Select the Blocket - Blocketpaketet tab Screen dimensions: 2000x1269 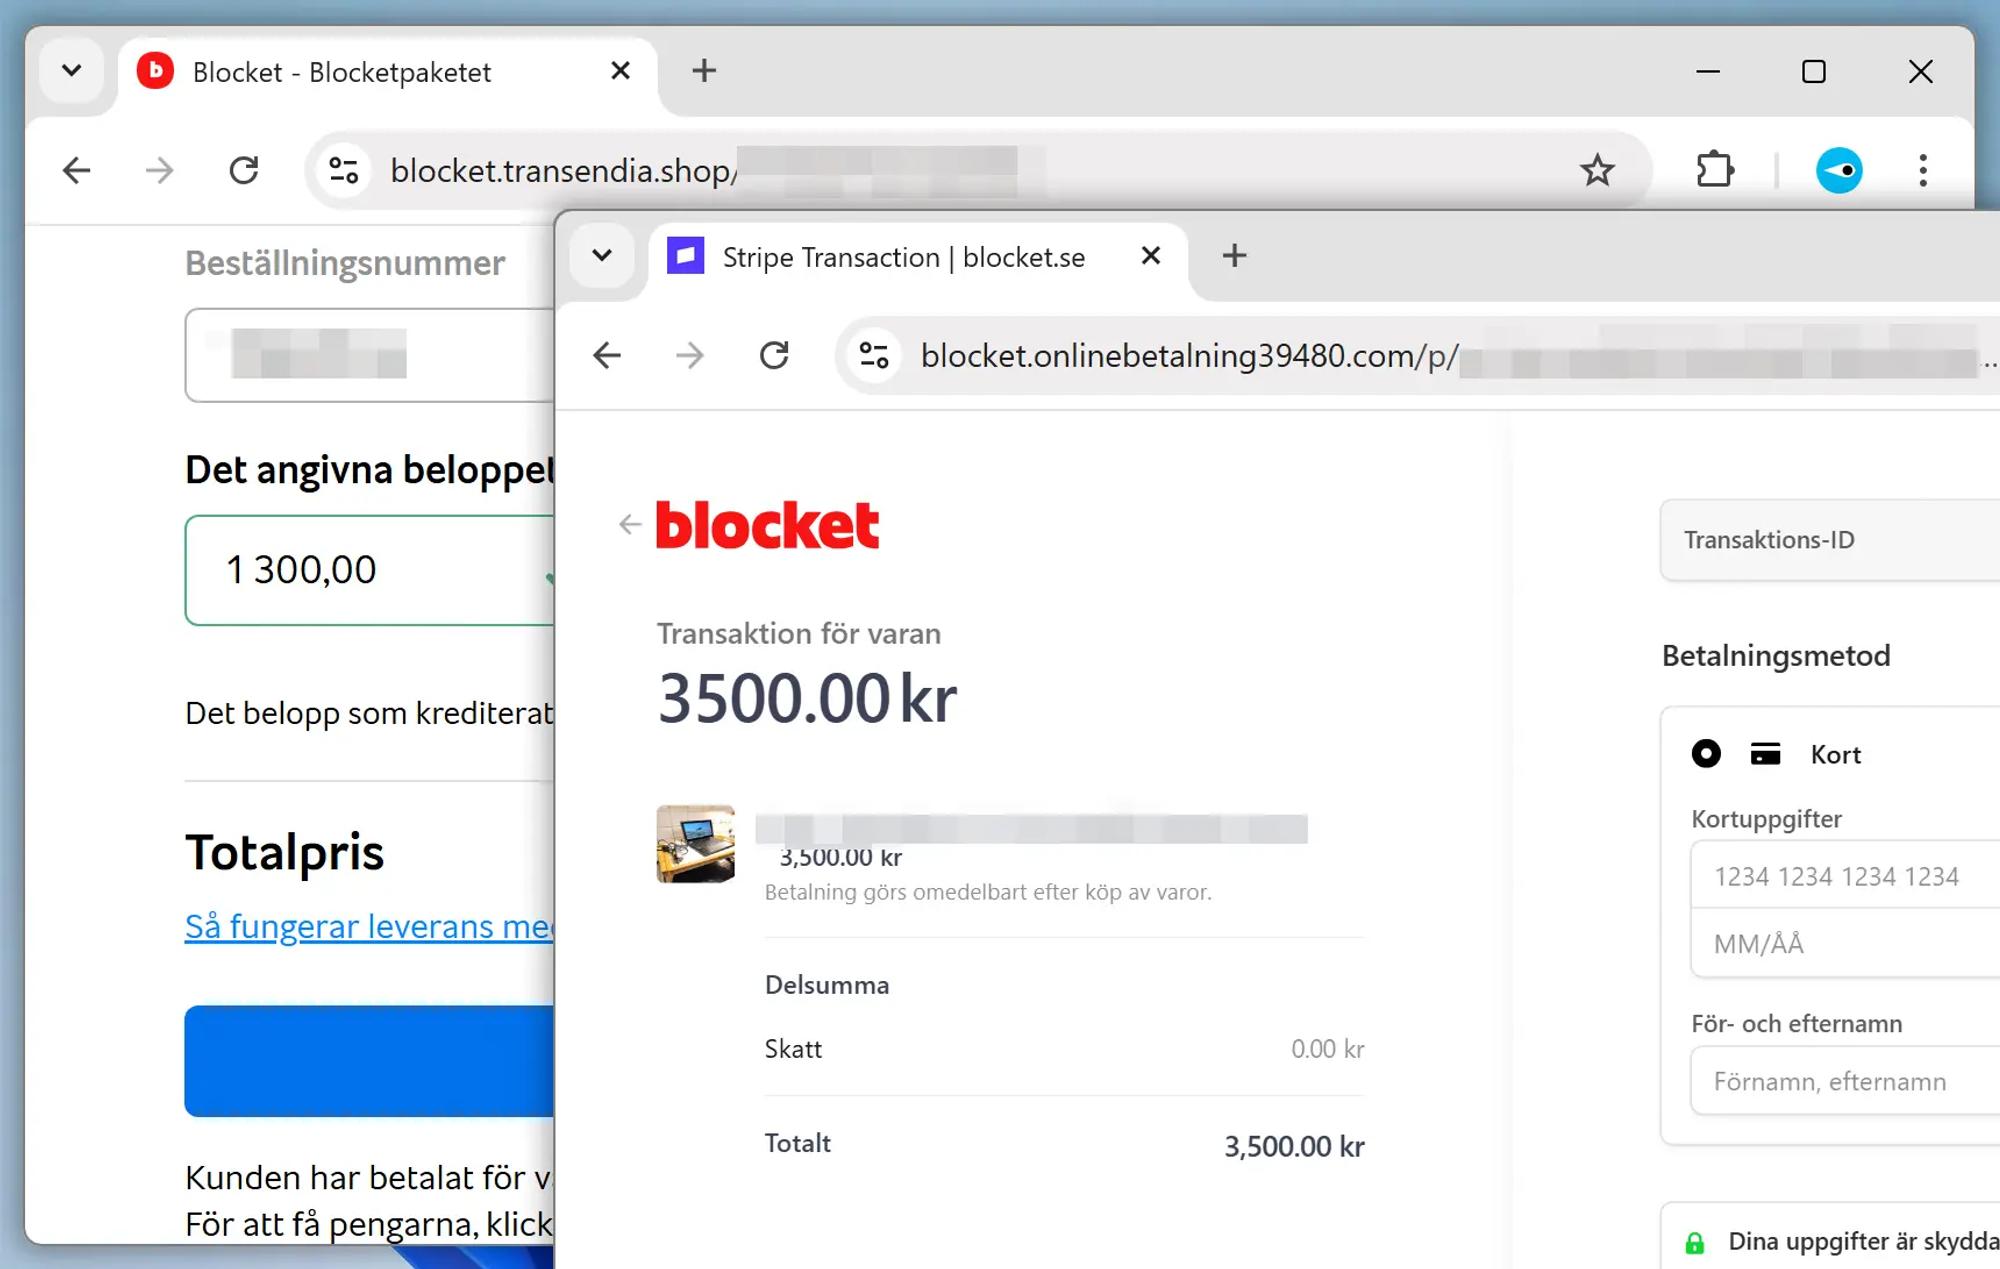pyautogui.click(x=386, y=72)
